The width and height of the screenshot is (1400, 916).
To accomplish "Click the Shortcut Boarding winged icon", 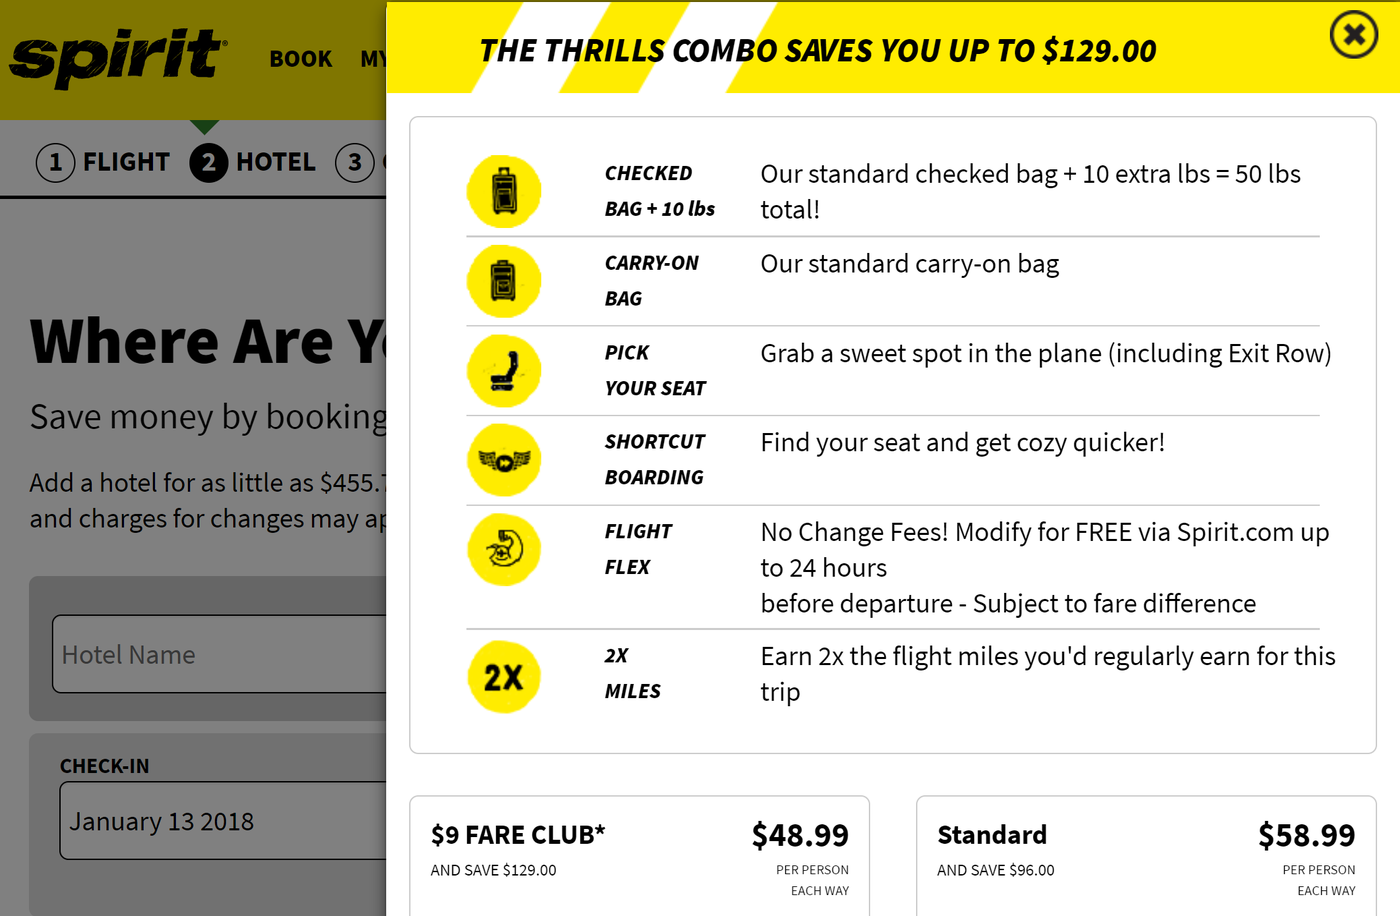I will (x=504, y=460).
